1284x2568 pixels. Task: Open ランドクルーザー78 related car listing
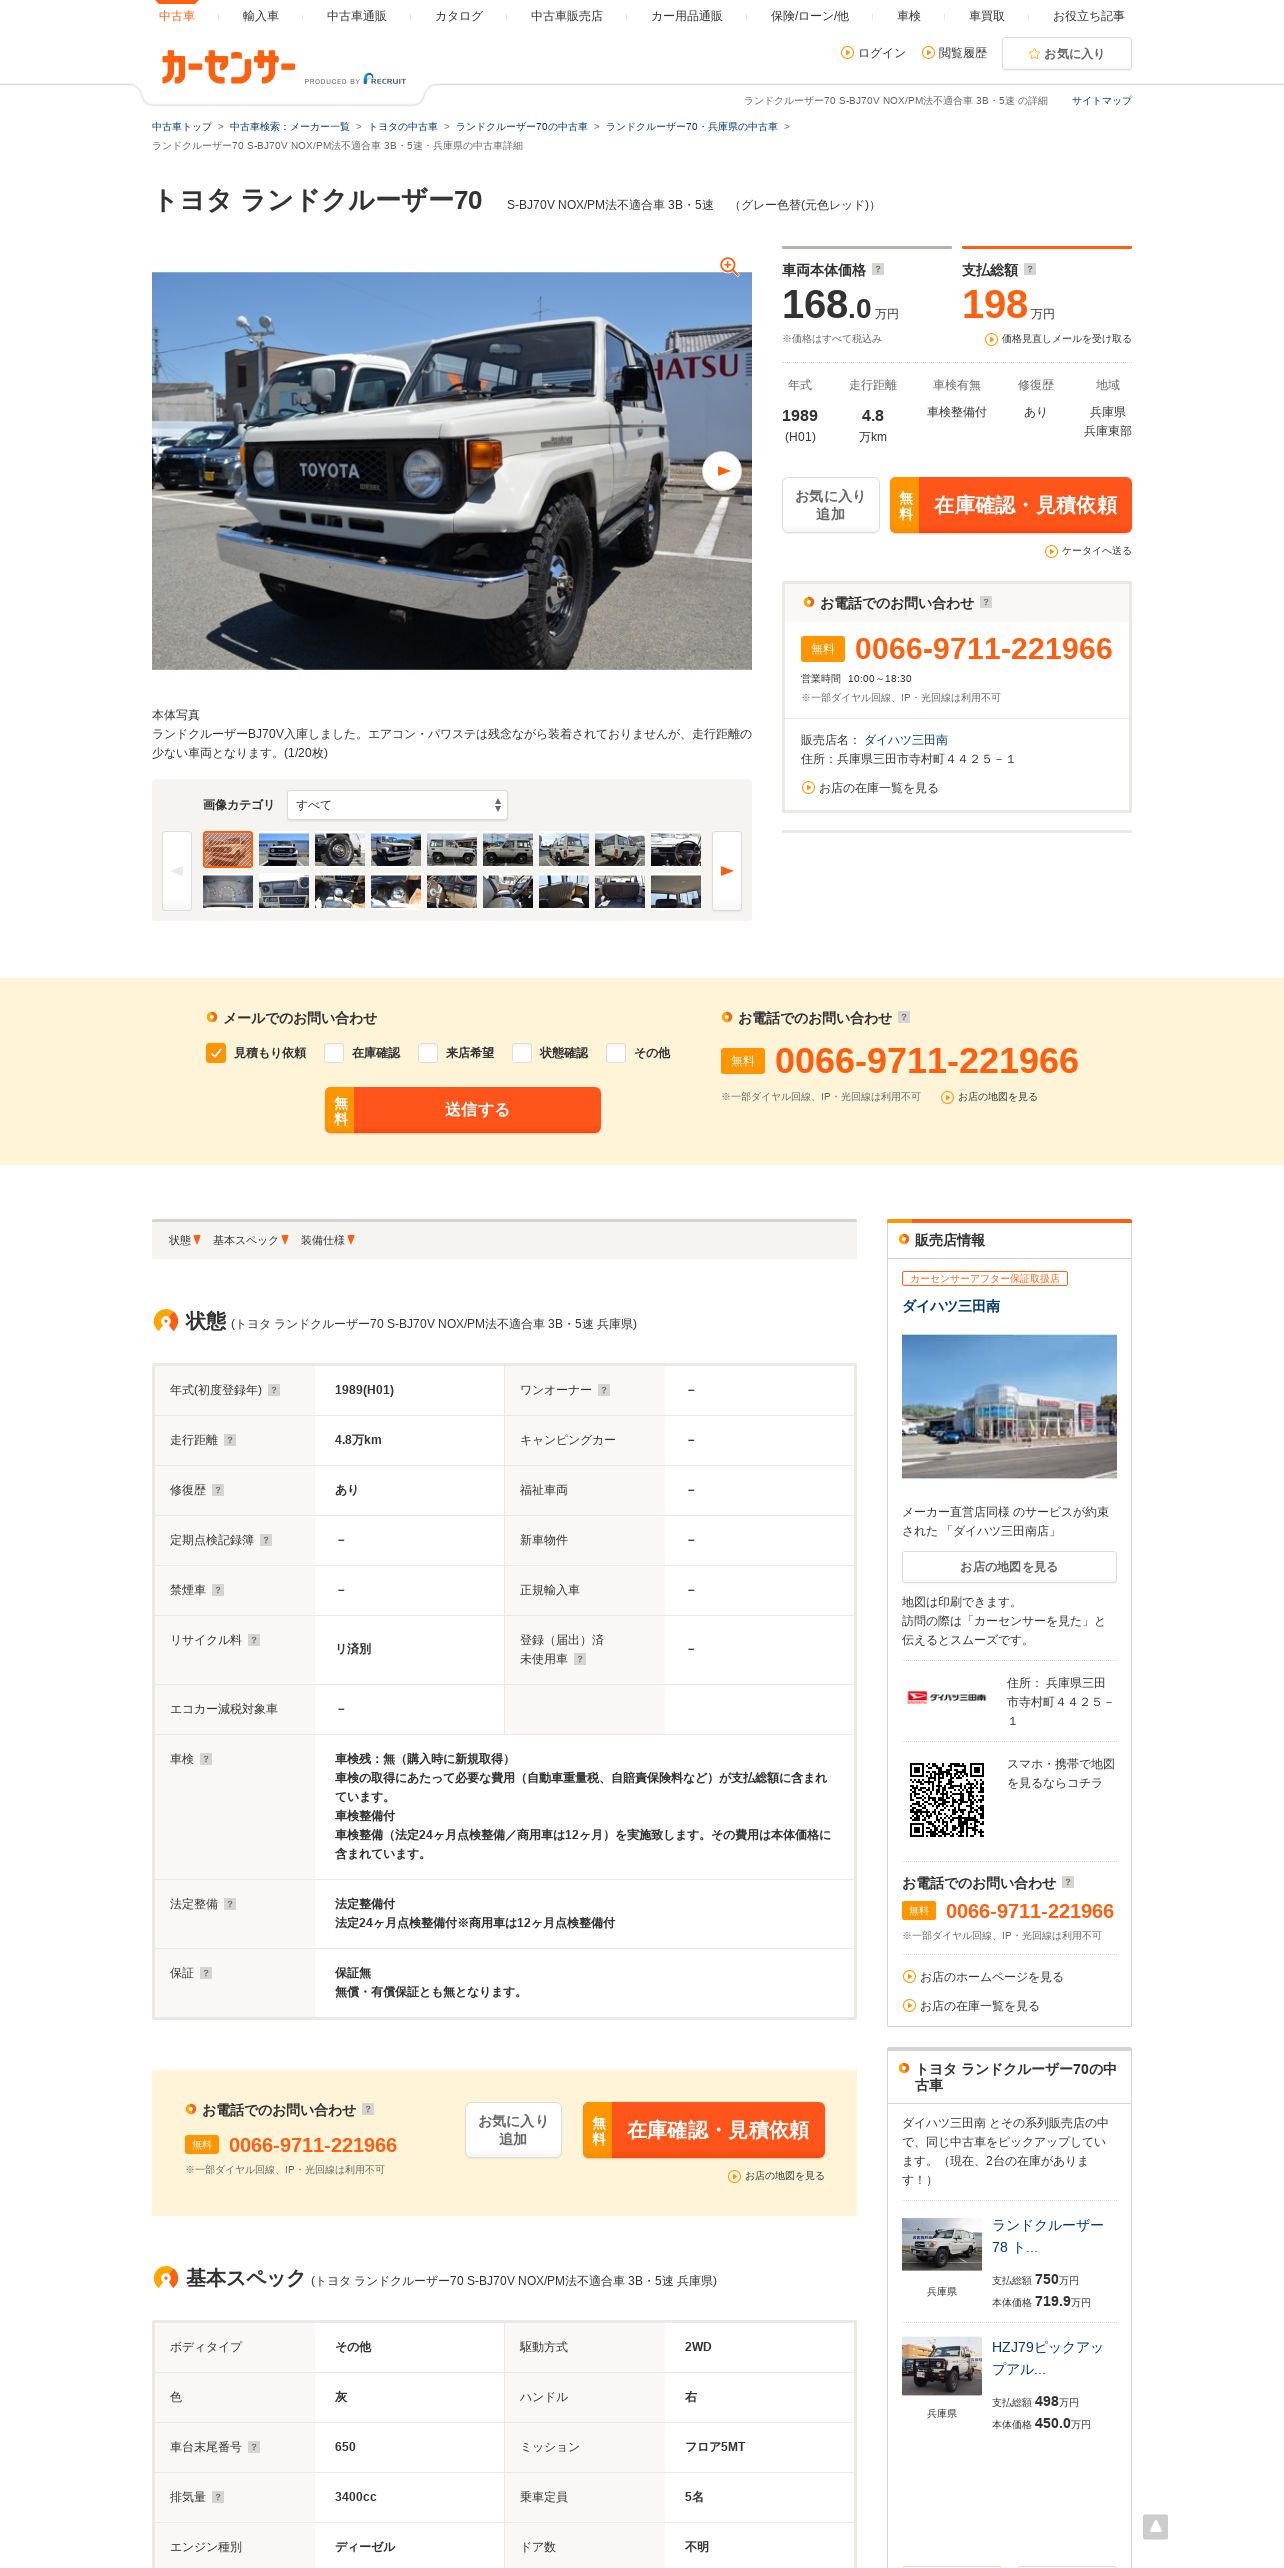click(x=1047, y=2236)
